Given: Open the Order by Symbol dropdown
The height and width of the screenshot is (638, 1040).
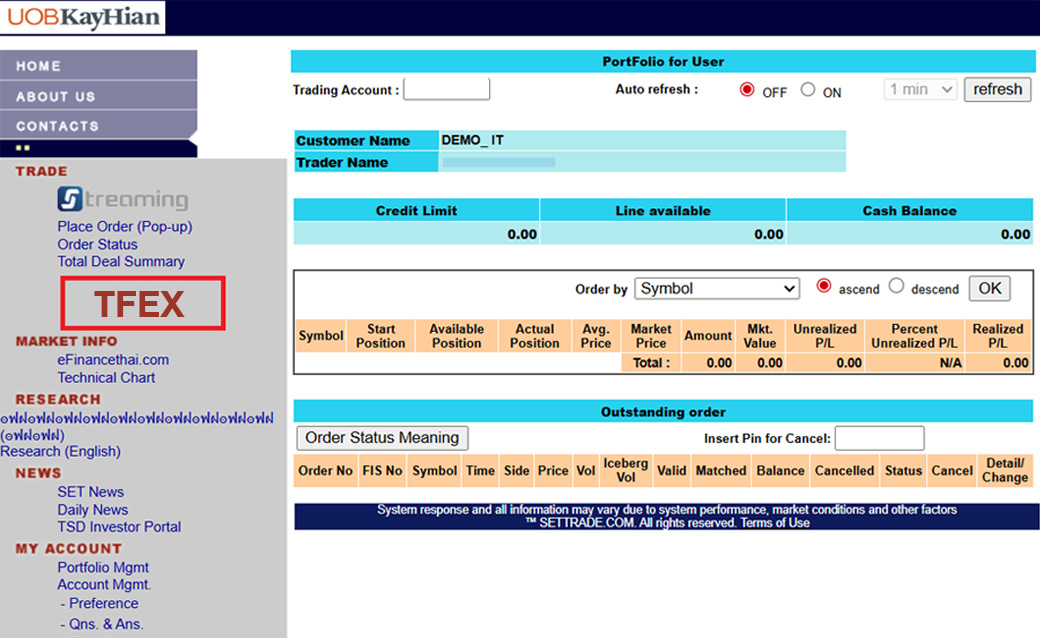Looking at the screenshot, I should tap(717, 289).
